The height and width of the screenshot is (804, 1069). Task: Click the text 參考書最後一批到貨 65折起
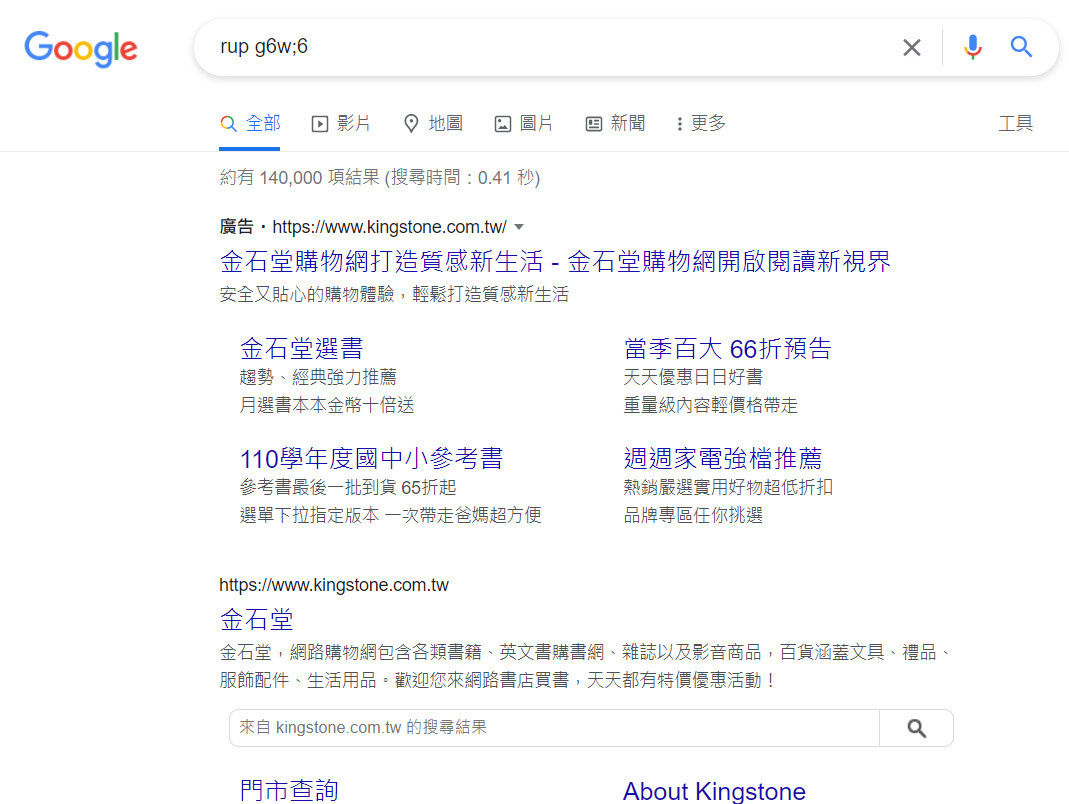(x=348, y=488)
